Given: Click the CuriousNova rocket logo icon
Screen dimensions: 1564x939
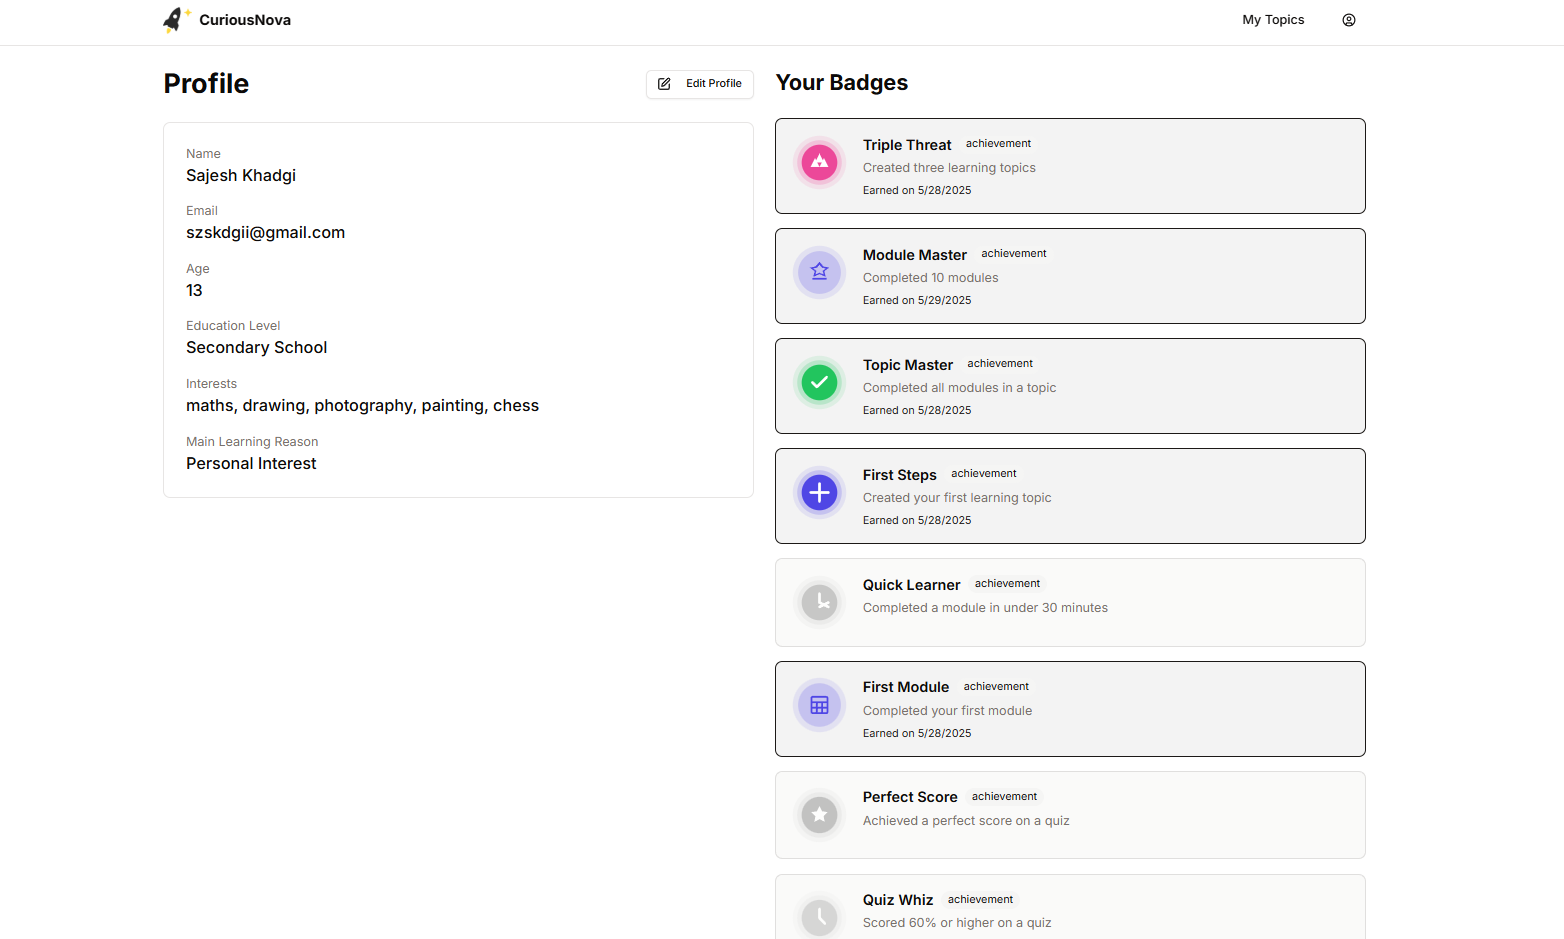Looking at the screenshot, I should (x=175, y=20).
